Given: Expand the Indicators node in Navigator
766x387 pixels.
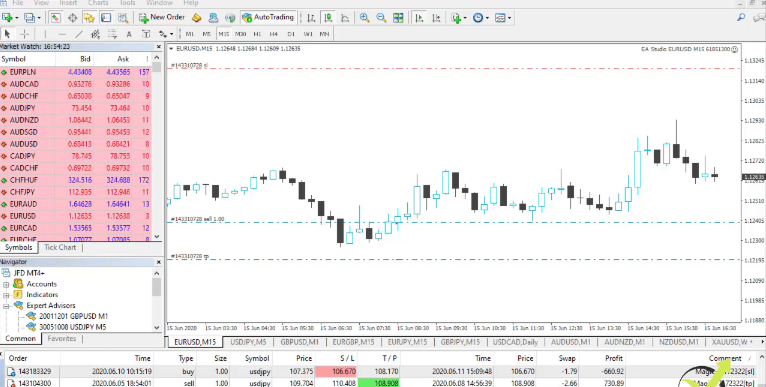Looking at the screenshot, I should tap(6, 295).
